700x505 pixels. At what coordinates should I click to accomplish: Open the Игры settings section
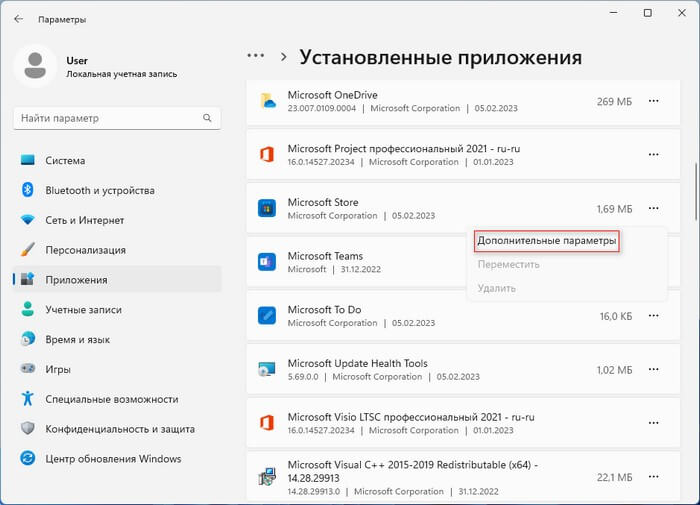117,369
